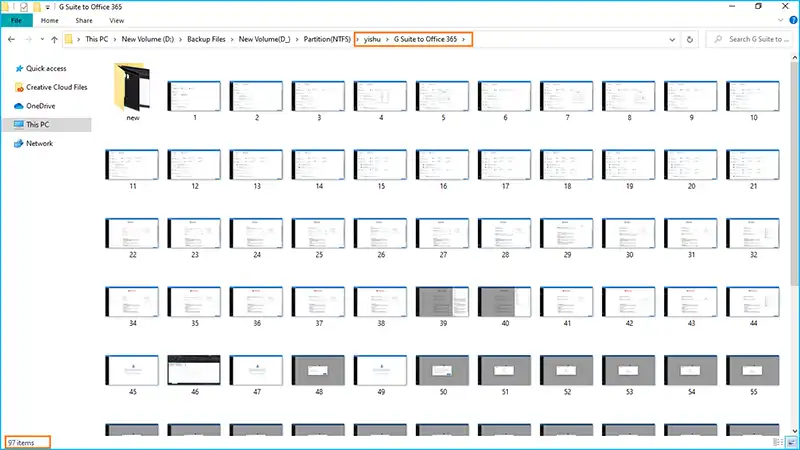The width and height of the screenshot is (800, 450).
Task: Open recent locations dropdown arrow
Action: 42,39
